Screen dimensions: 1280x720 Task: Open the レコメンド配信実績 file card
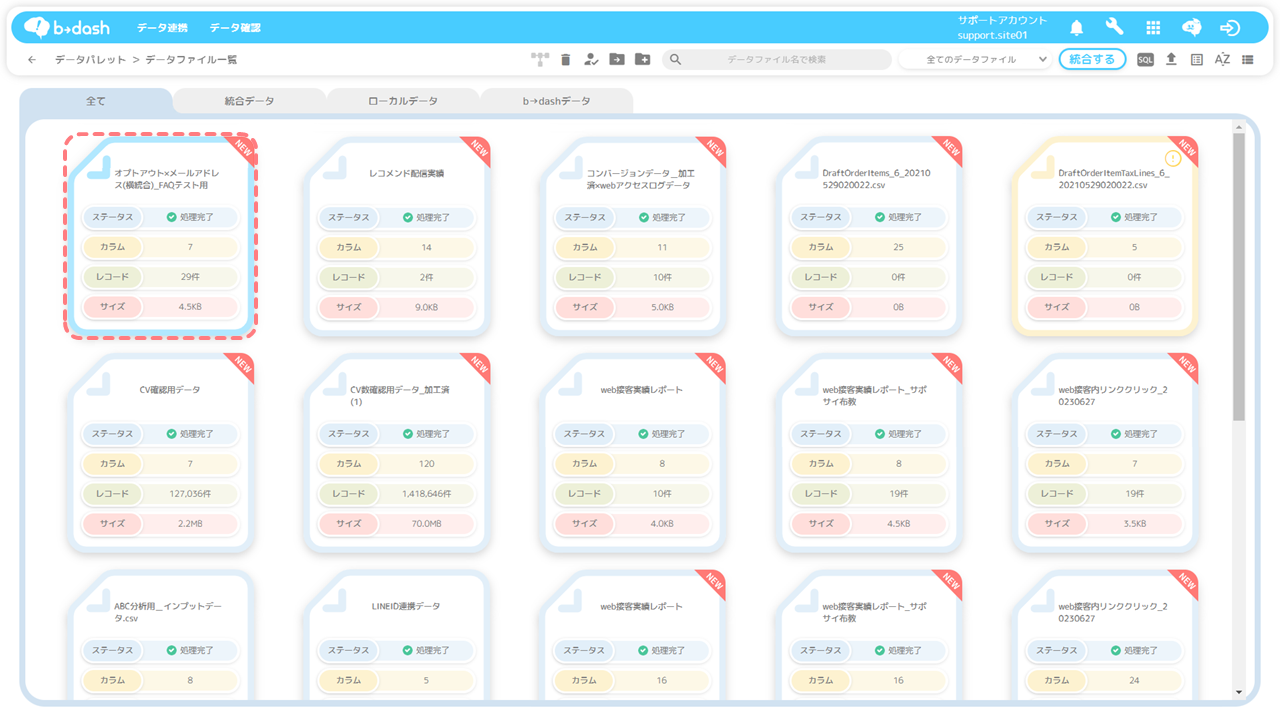pos(397,235)
